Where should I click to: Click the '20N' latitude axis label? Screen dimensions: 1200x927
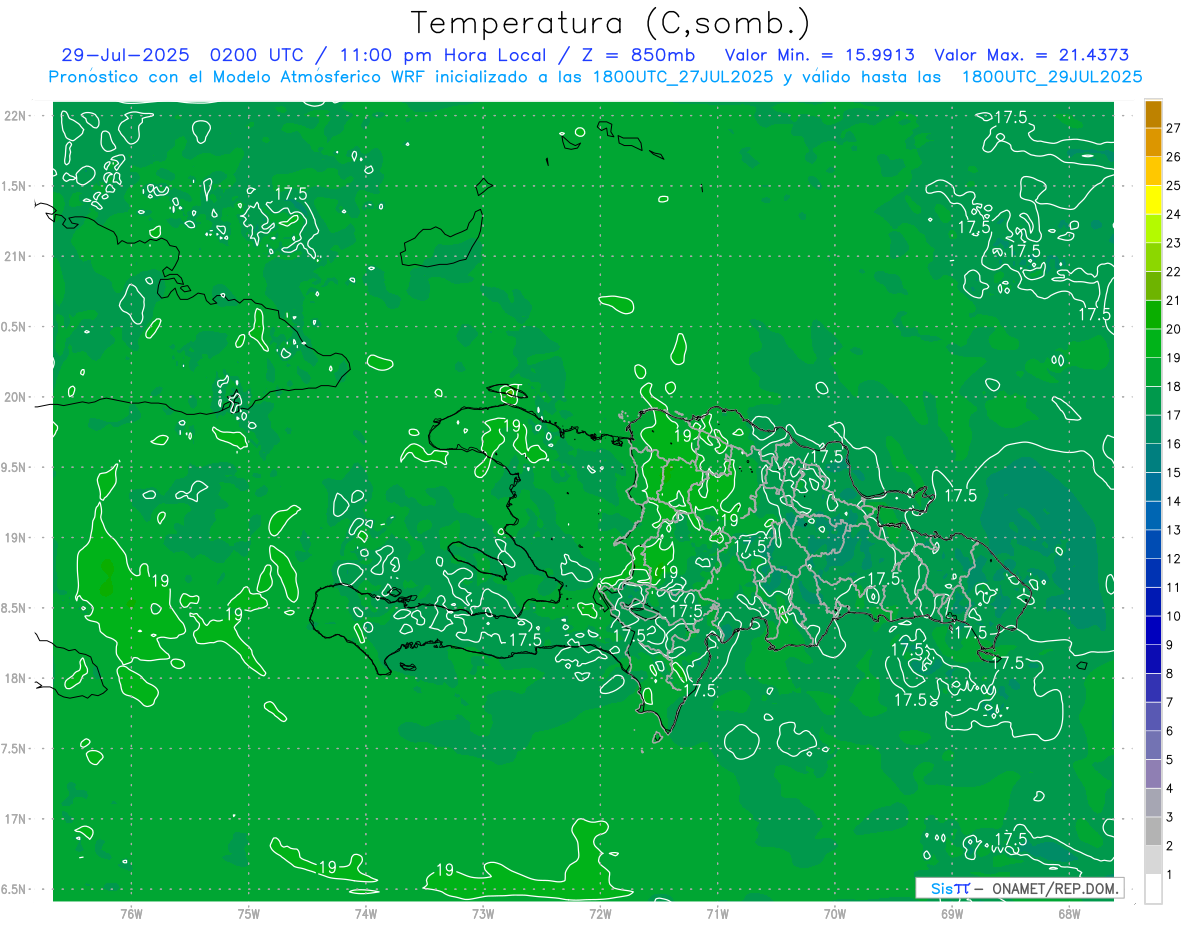tap(15, 397)
